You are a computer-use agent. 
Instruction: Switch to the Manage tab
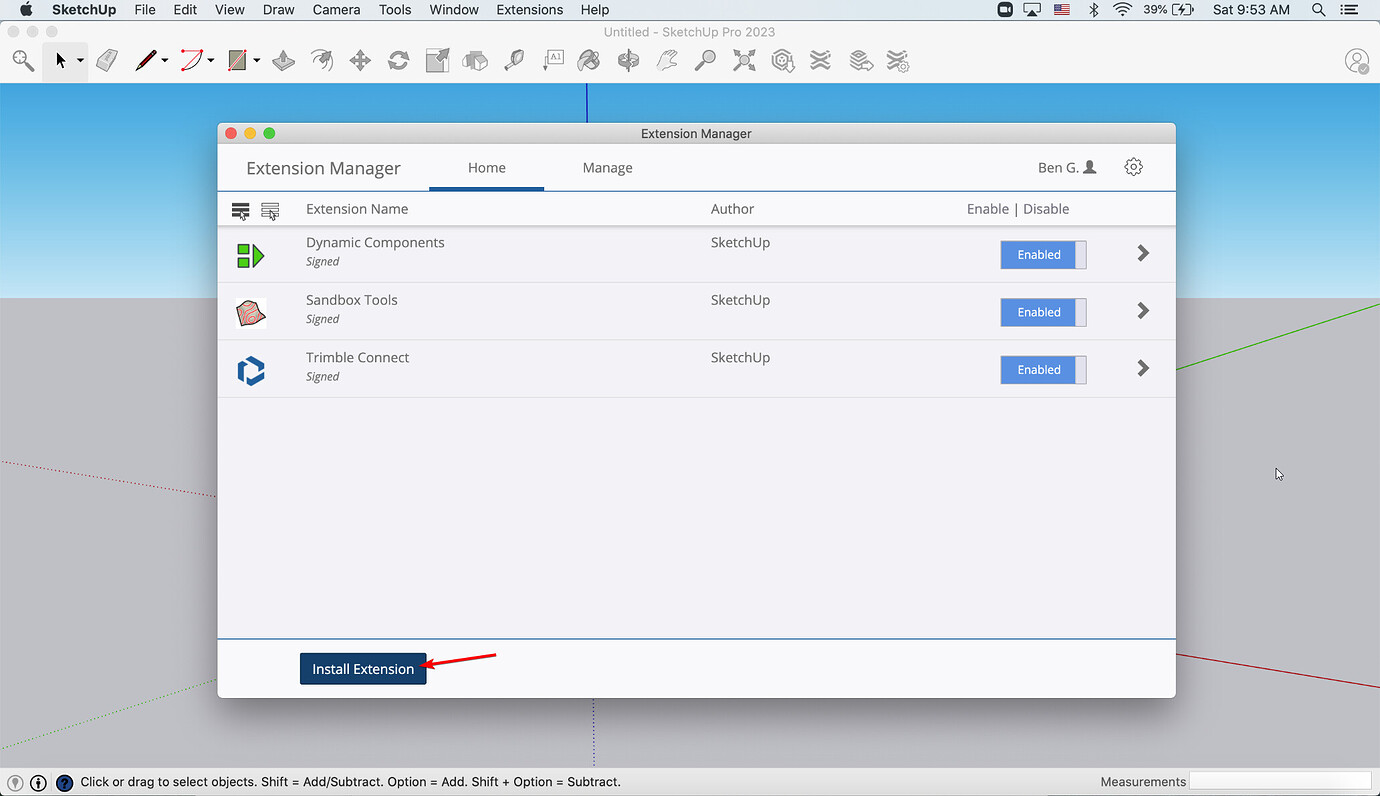pyautogui.click(x=607, y=168)
